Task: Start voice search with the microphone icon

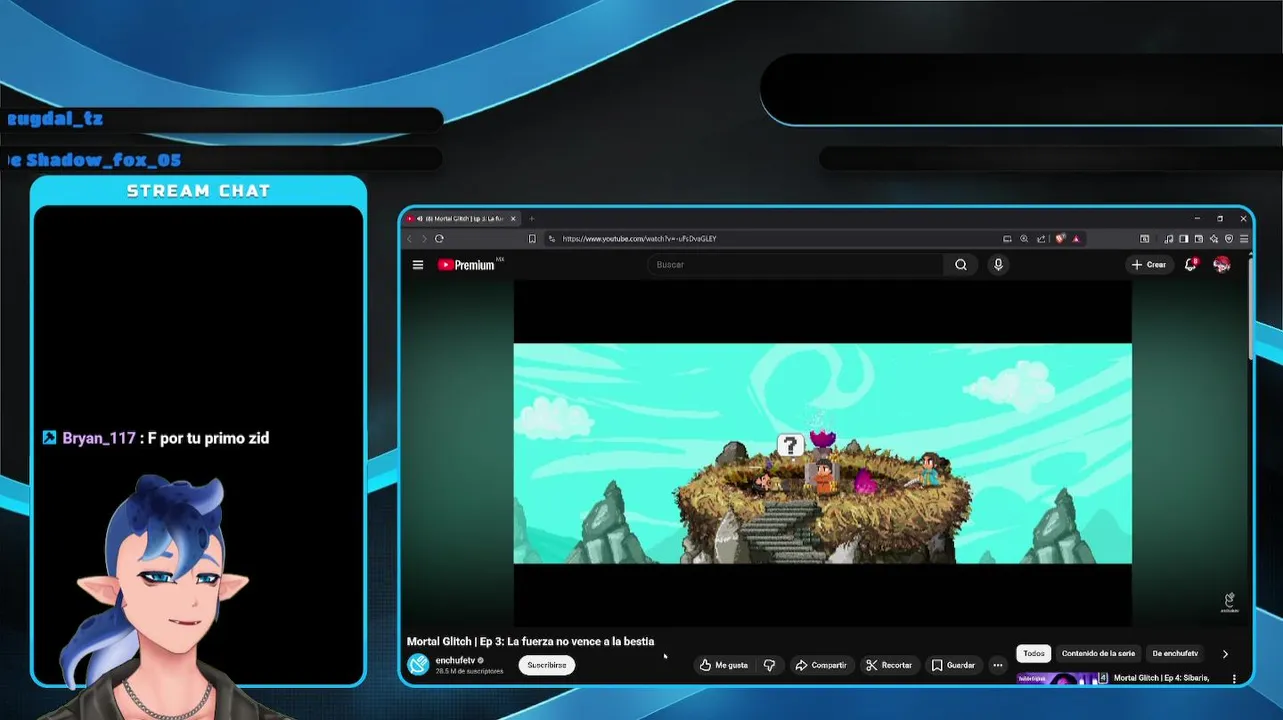Action: [x=998, y=265]
